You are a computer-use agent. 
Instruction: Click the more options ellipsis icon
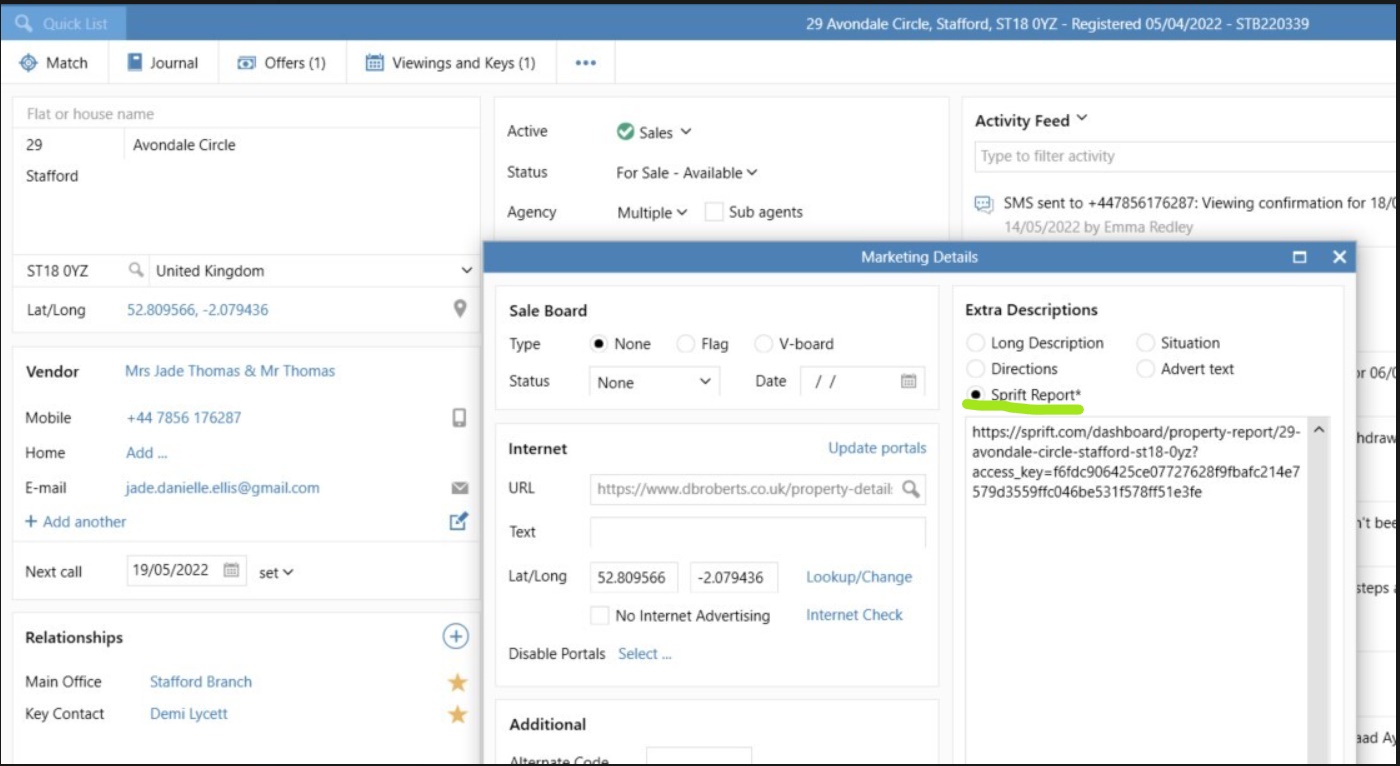click(x=585, y=62)
